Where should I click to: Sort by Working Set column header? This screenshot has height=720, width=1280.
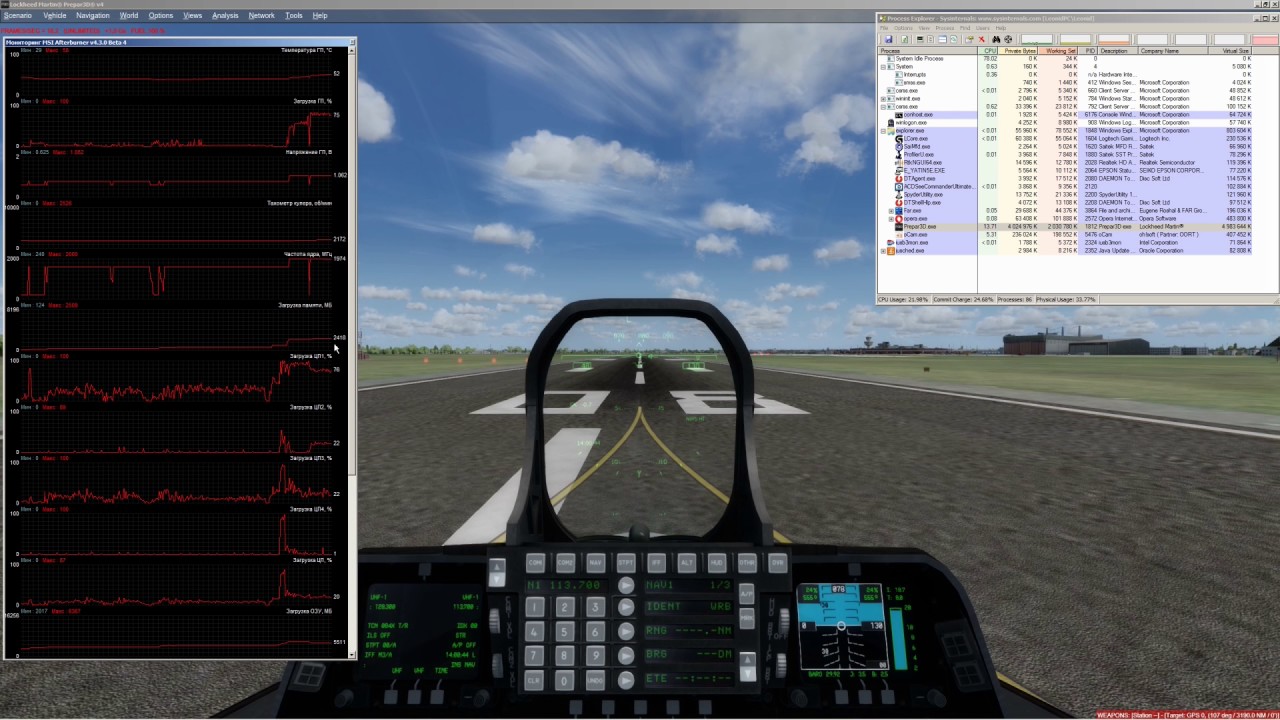[x=1058, y=51]
